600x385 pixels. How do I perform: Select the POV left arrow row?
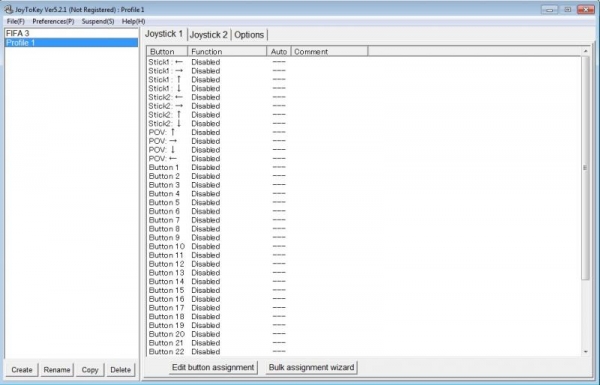coord(364,159)
